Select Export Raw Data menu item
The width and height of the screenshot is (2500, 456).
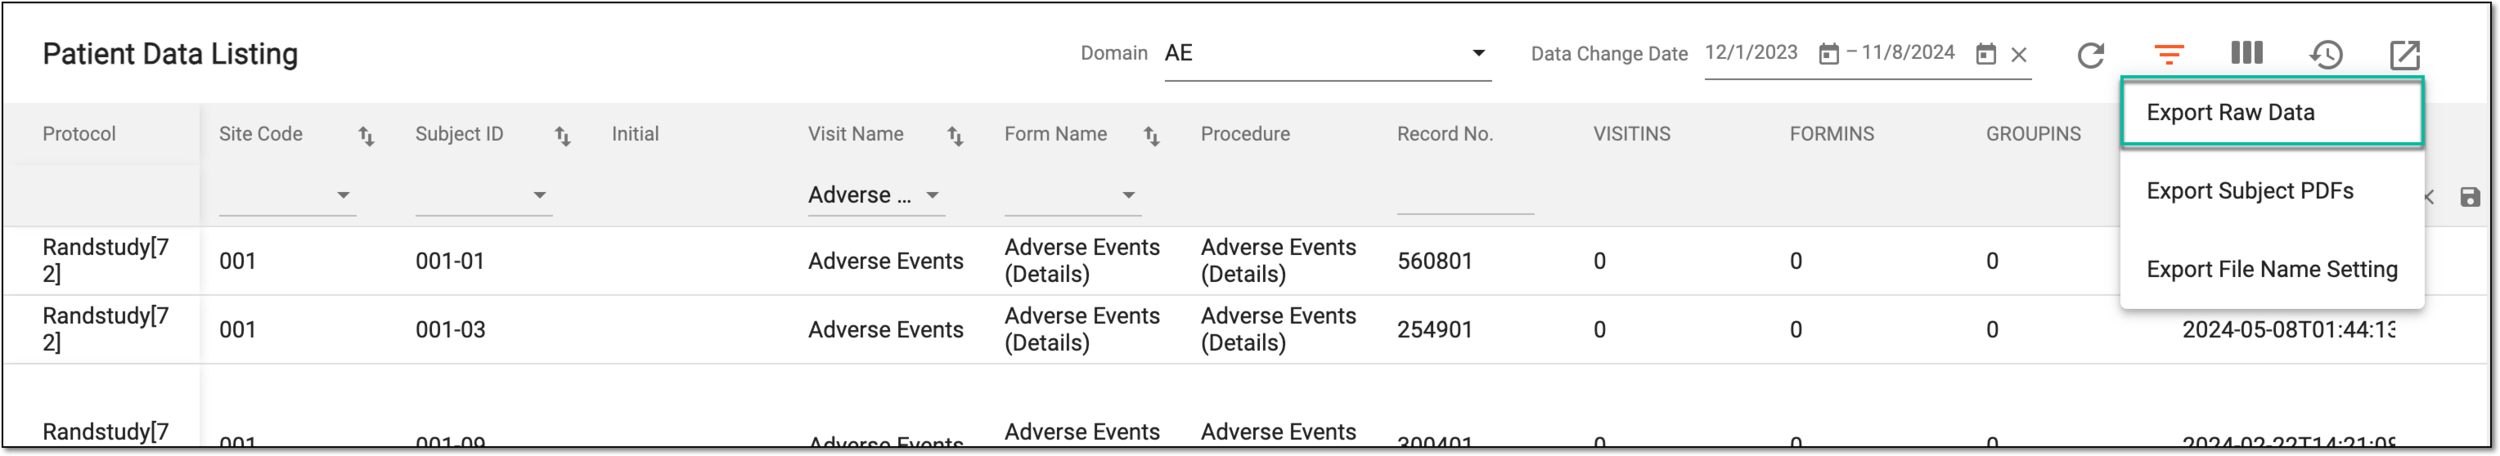(2272, 112)
